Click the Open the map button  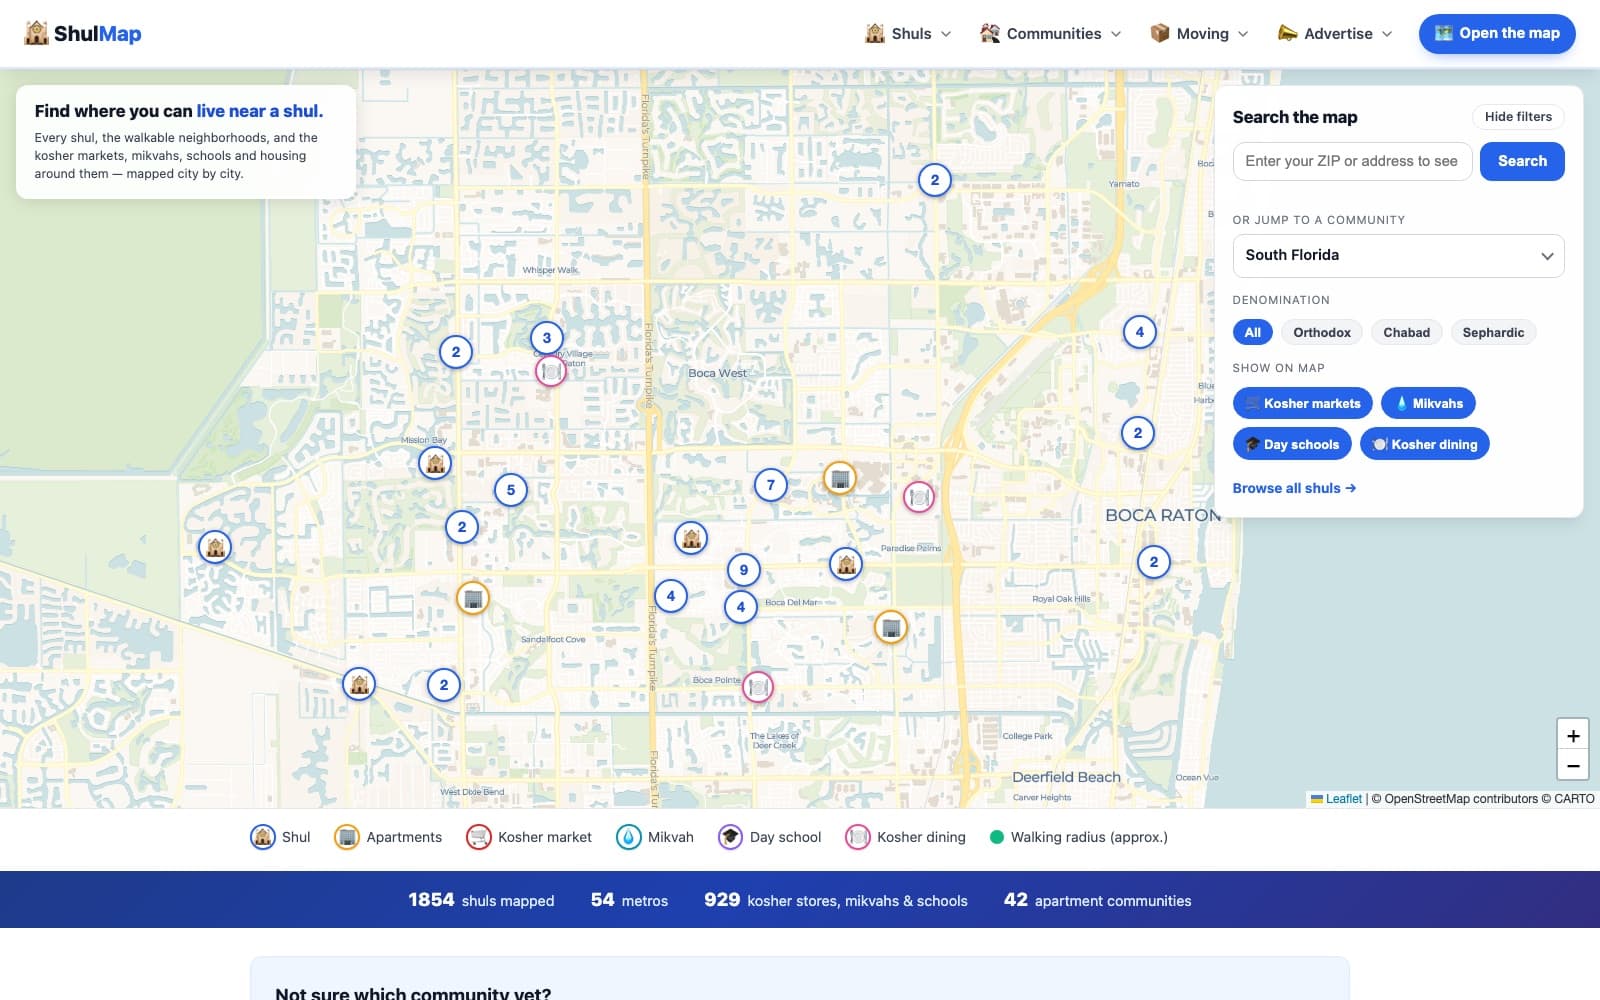1497,33
